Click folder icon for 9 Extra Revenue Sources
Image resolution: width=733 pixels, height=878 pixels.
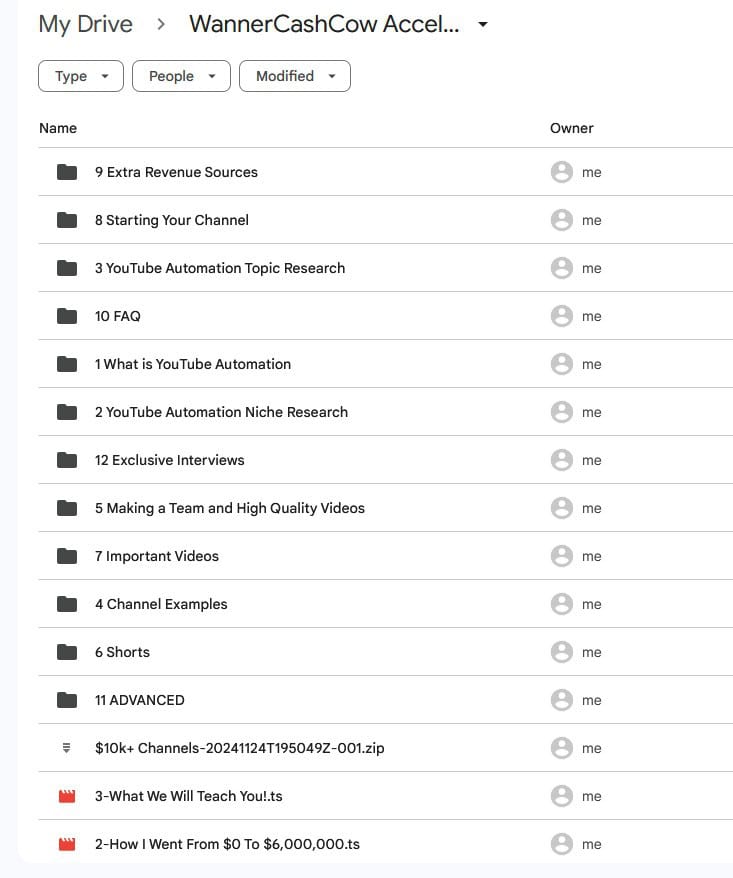tap(67, 172)
